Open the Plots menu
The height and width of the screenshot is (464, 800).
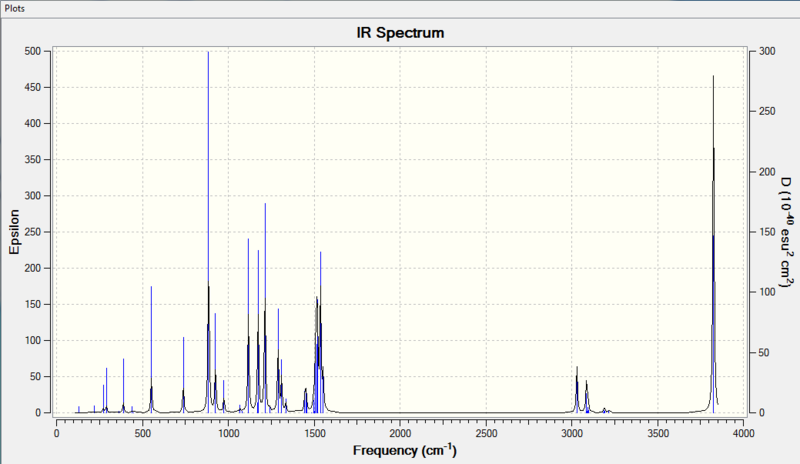click(x=14, y=9)
